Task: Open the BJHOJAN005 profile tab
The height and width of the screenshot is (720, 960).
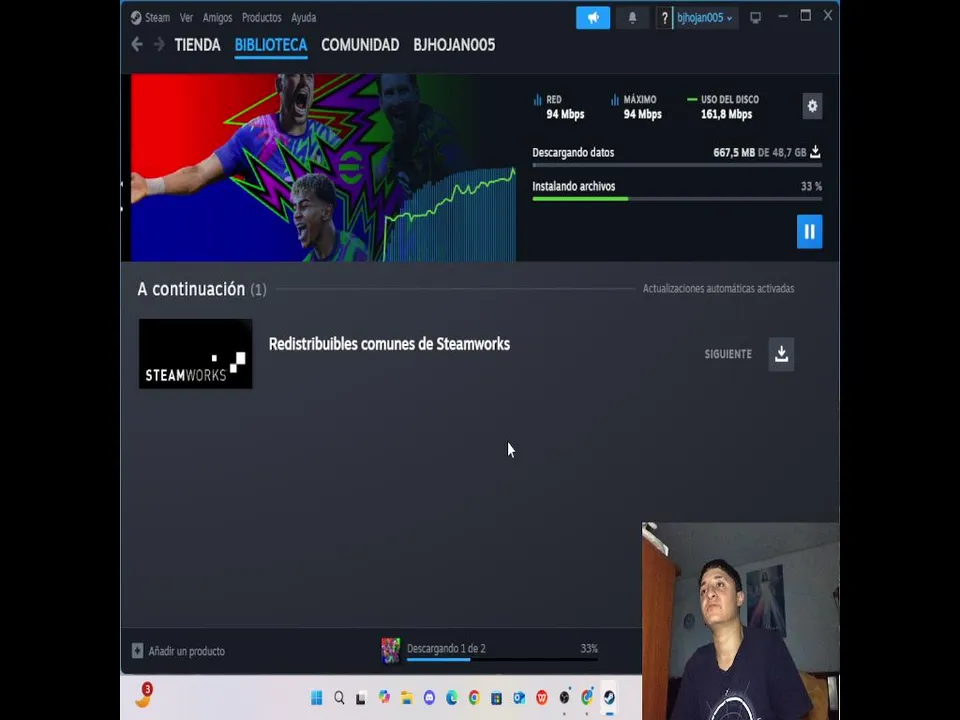Action: click(454, 45)
